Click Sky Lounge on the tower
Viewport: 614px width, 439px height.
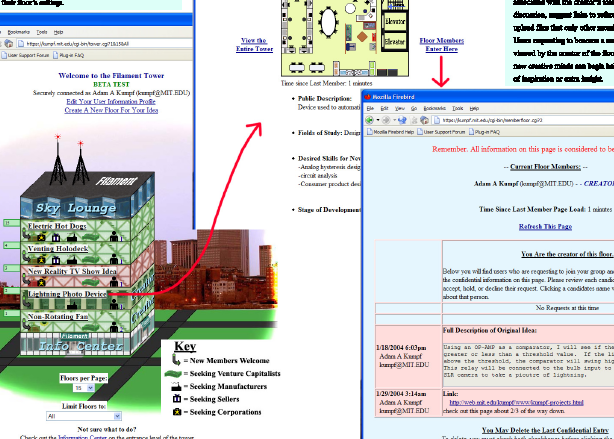click(76, 208)
